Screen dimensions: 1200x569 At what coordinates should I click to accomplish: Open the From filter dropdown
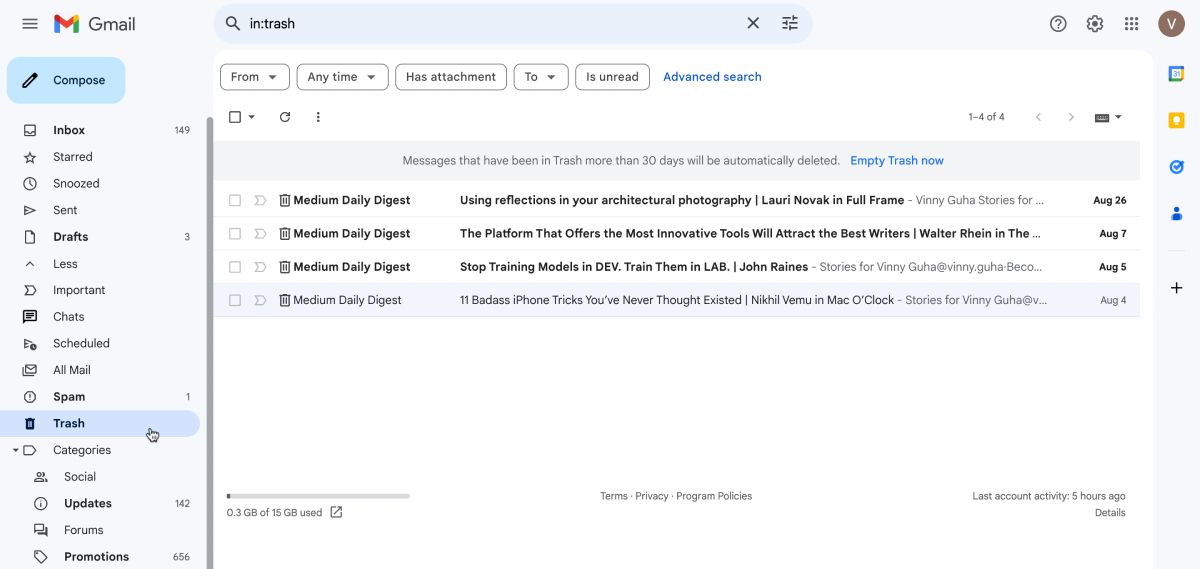[254, 77]
